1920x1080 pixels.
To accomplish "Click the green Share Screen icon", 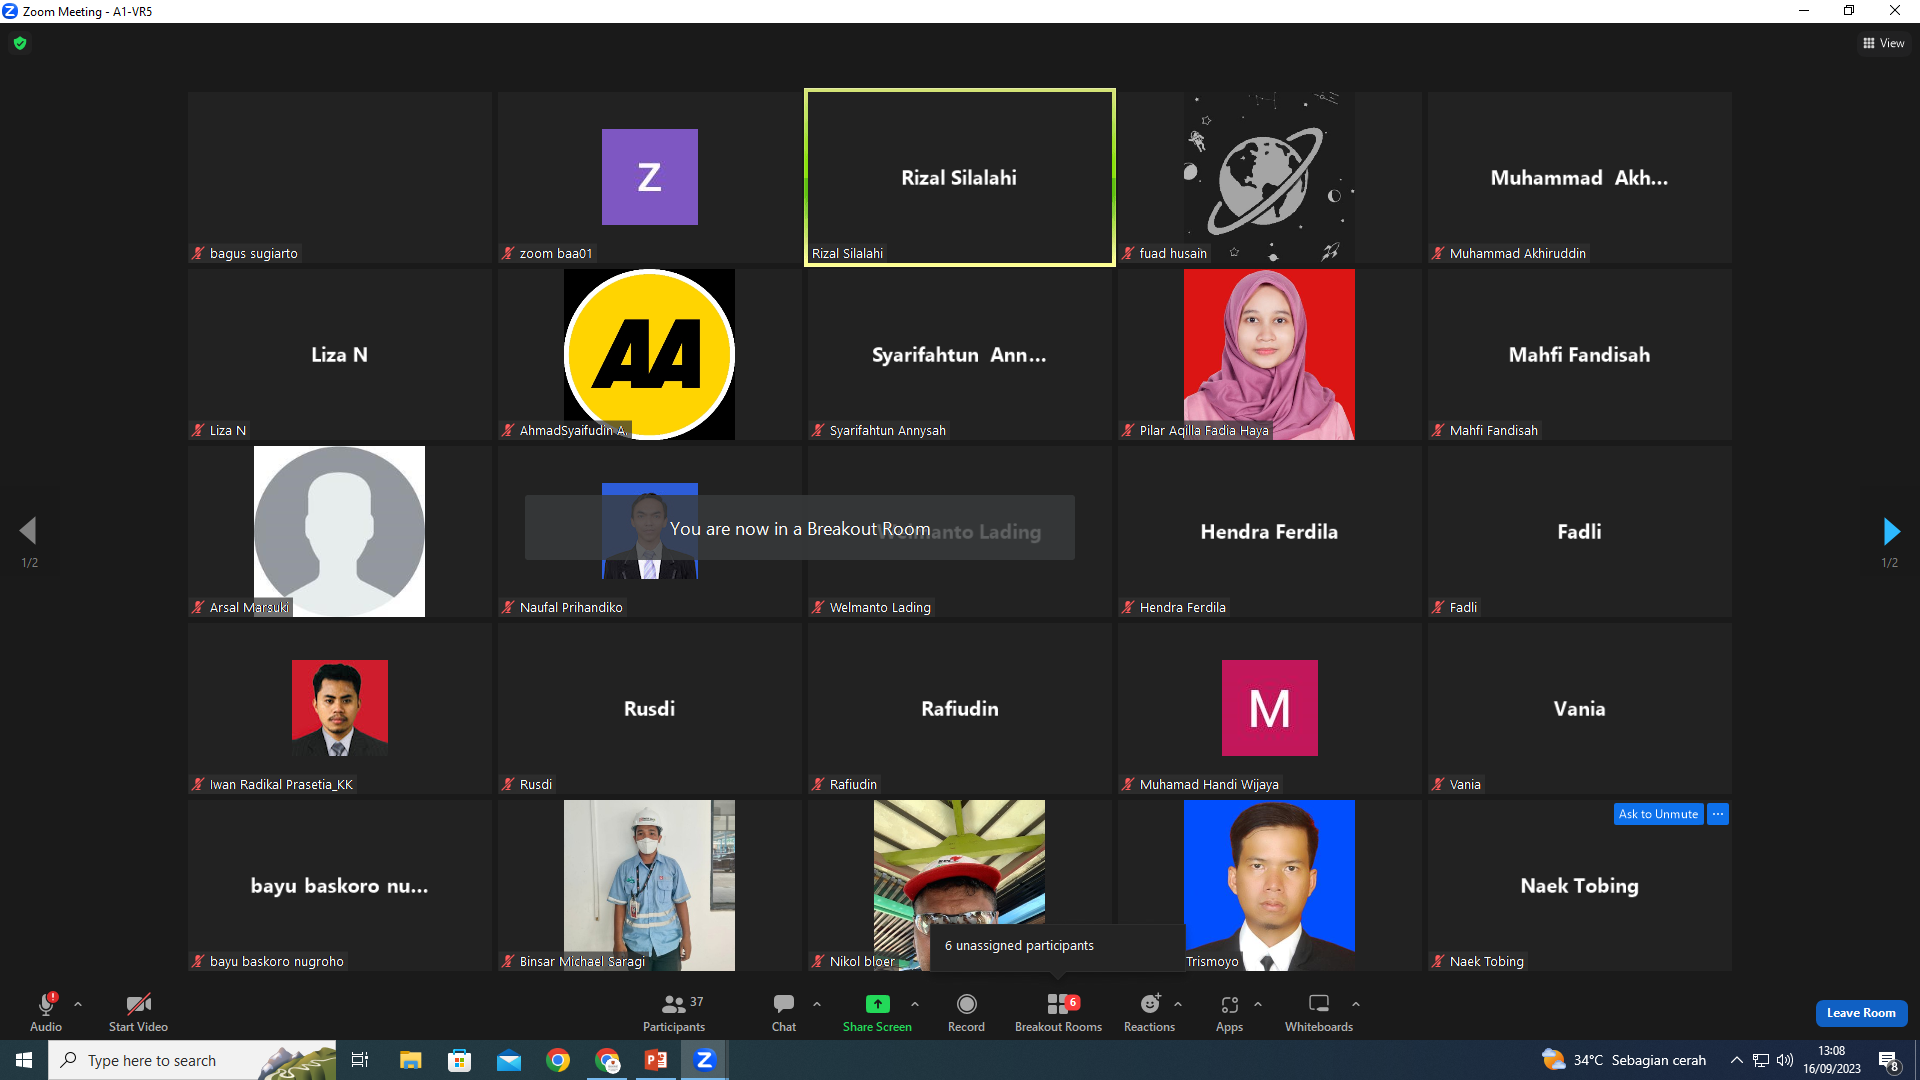I will pyautogui.click(x=877, y=1004).
